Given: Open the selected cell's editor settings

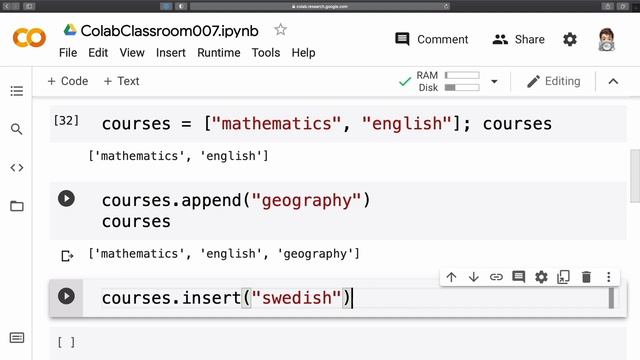Looking at the screenshot, I should click(541, 277).
